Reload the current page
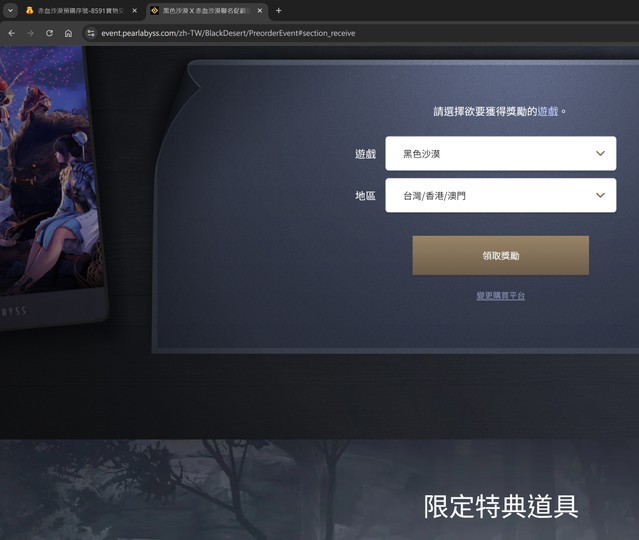Screen dimensions: 639x540 click(49, 33)
